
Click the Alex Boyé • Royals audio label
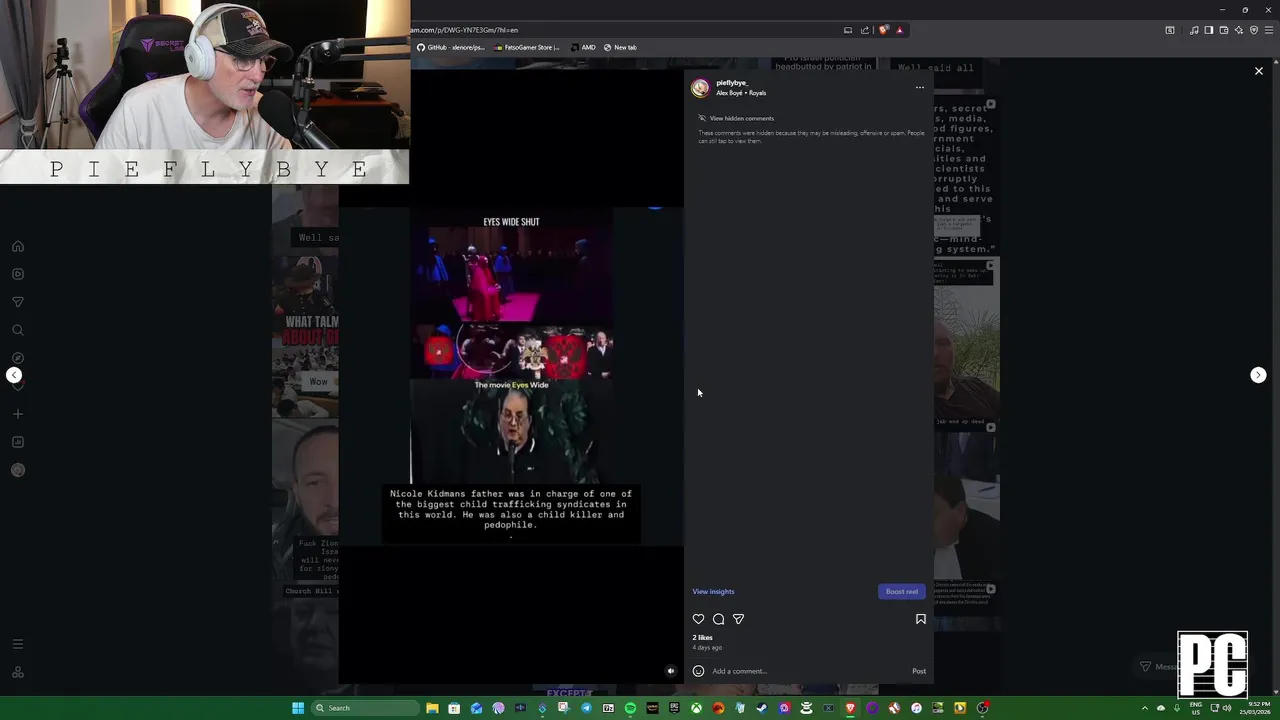pyautogui.click(x=741, y=93)
